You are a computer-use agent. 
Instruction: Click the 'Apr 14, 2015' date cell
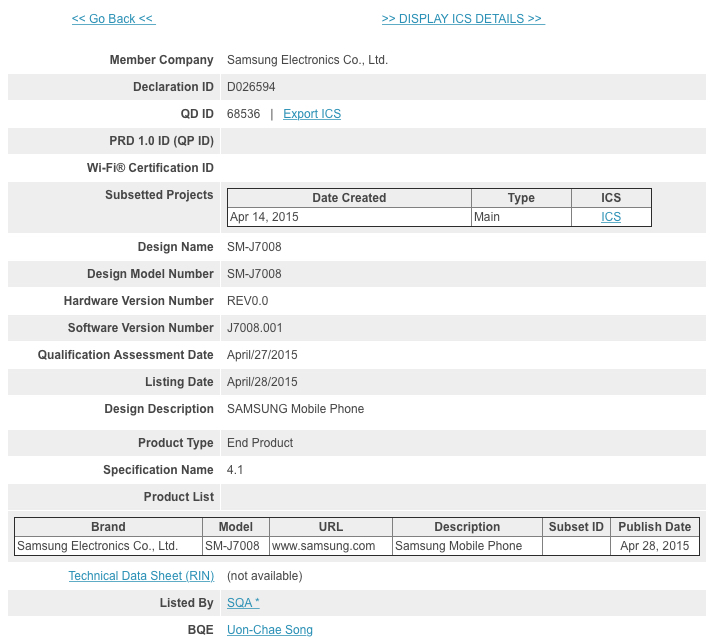(349, 217)
